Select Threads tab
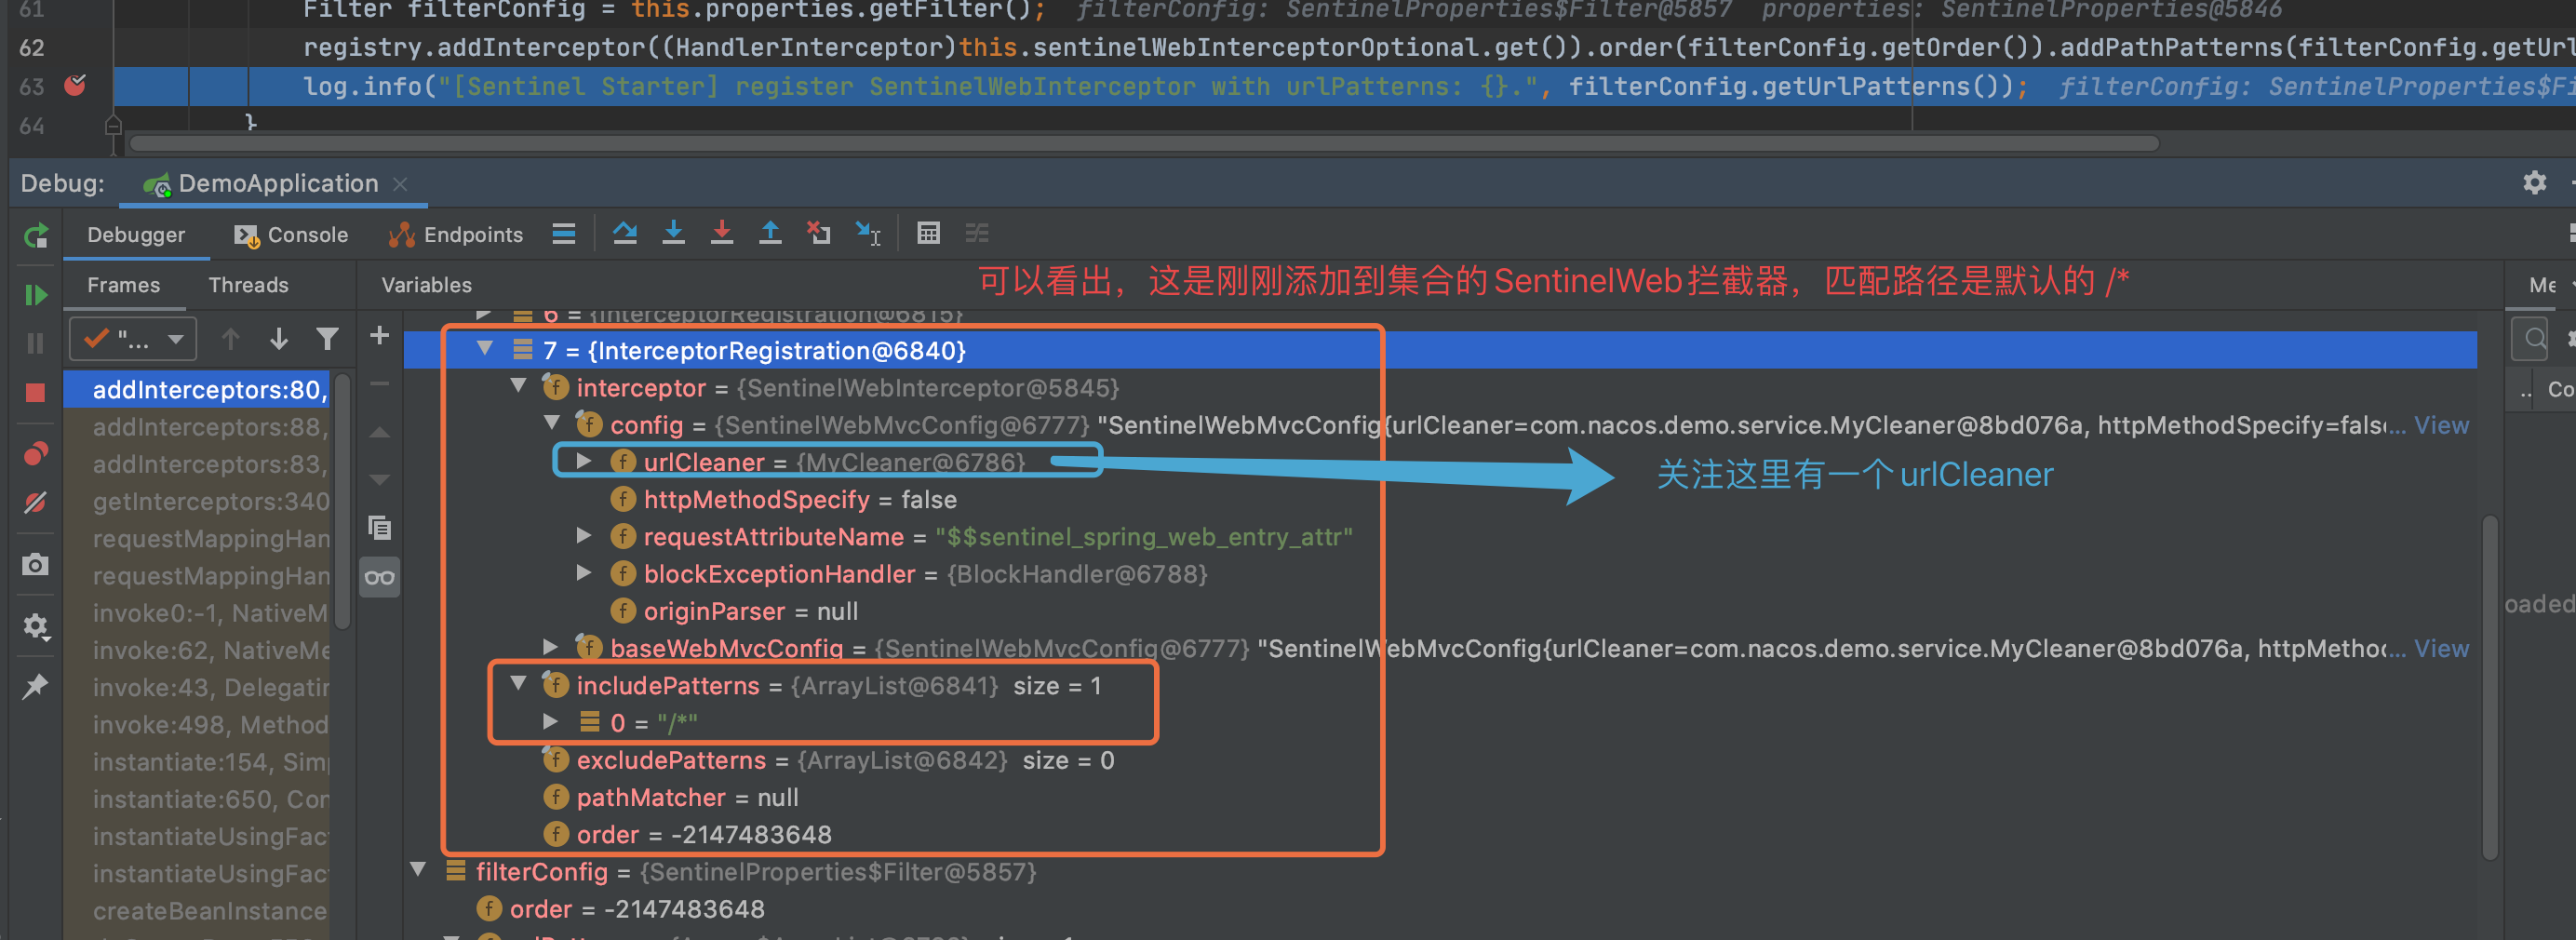Viewport: 2576px width, 940px height. click(248, 286)
